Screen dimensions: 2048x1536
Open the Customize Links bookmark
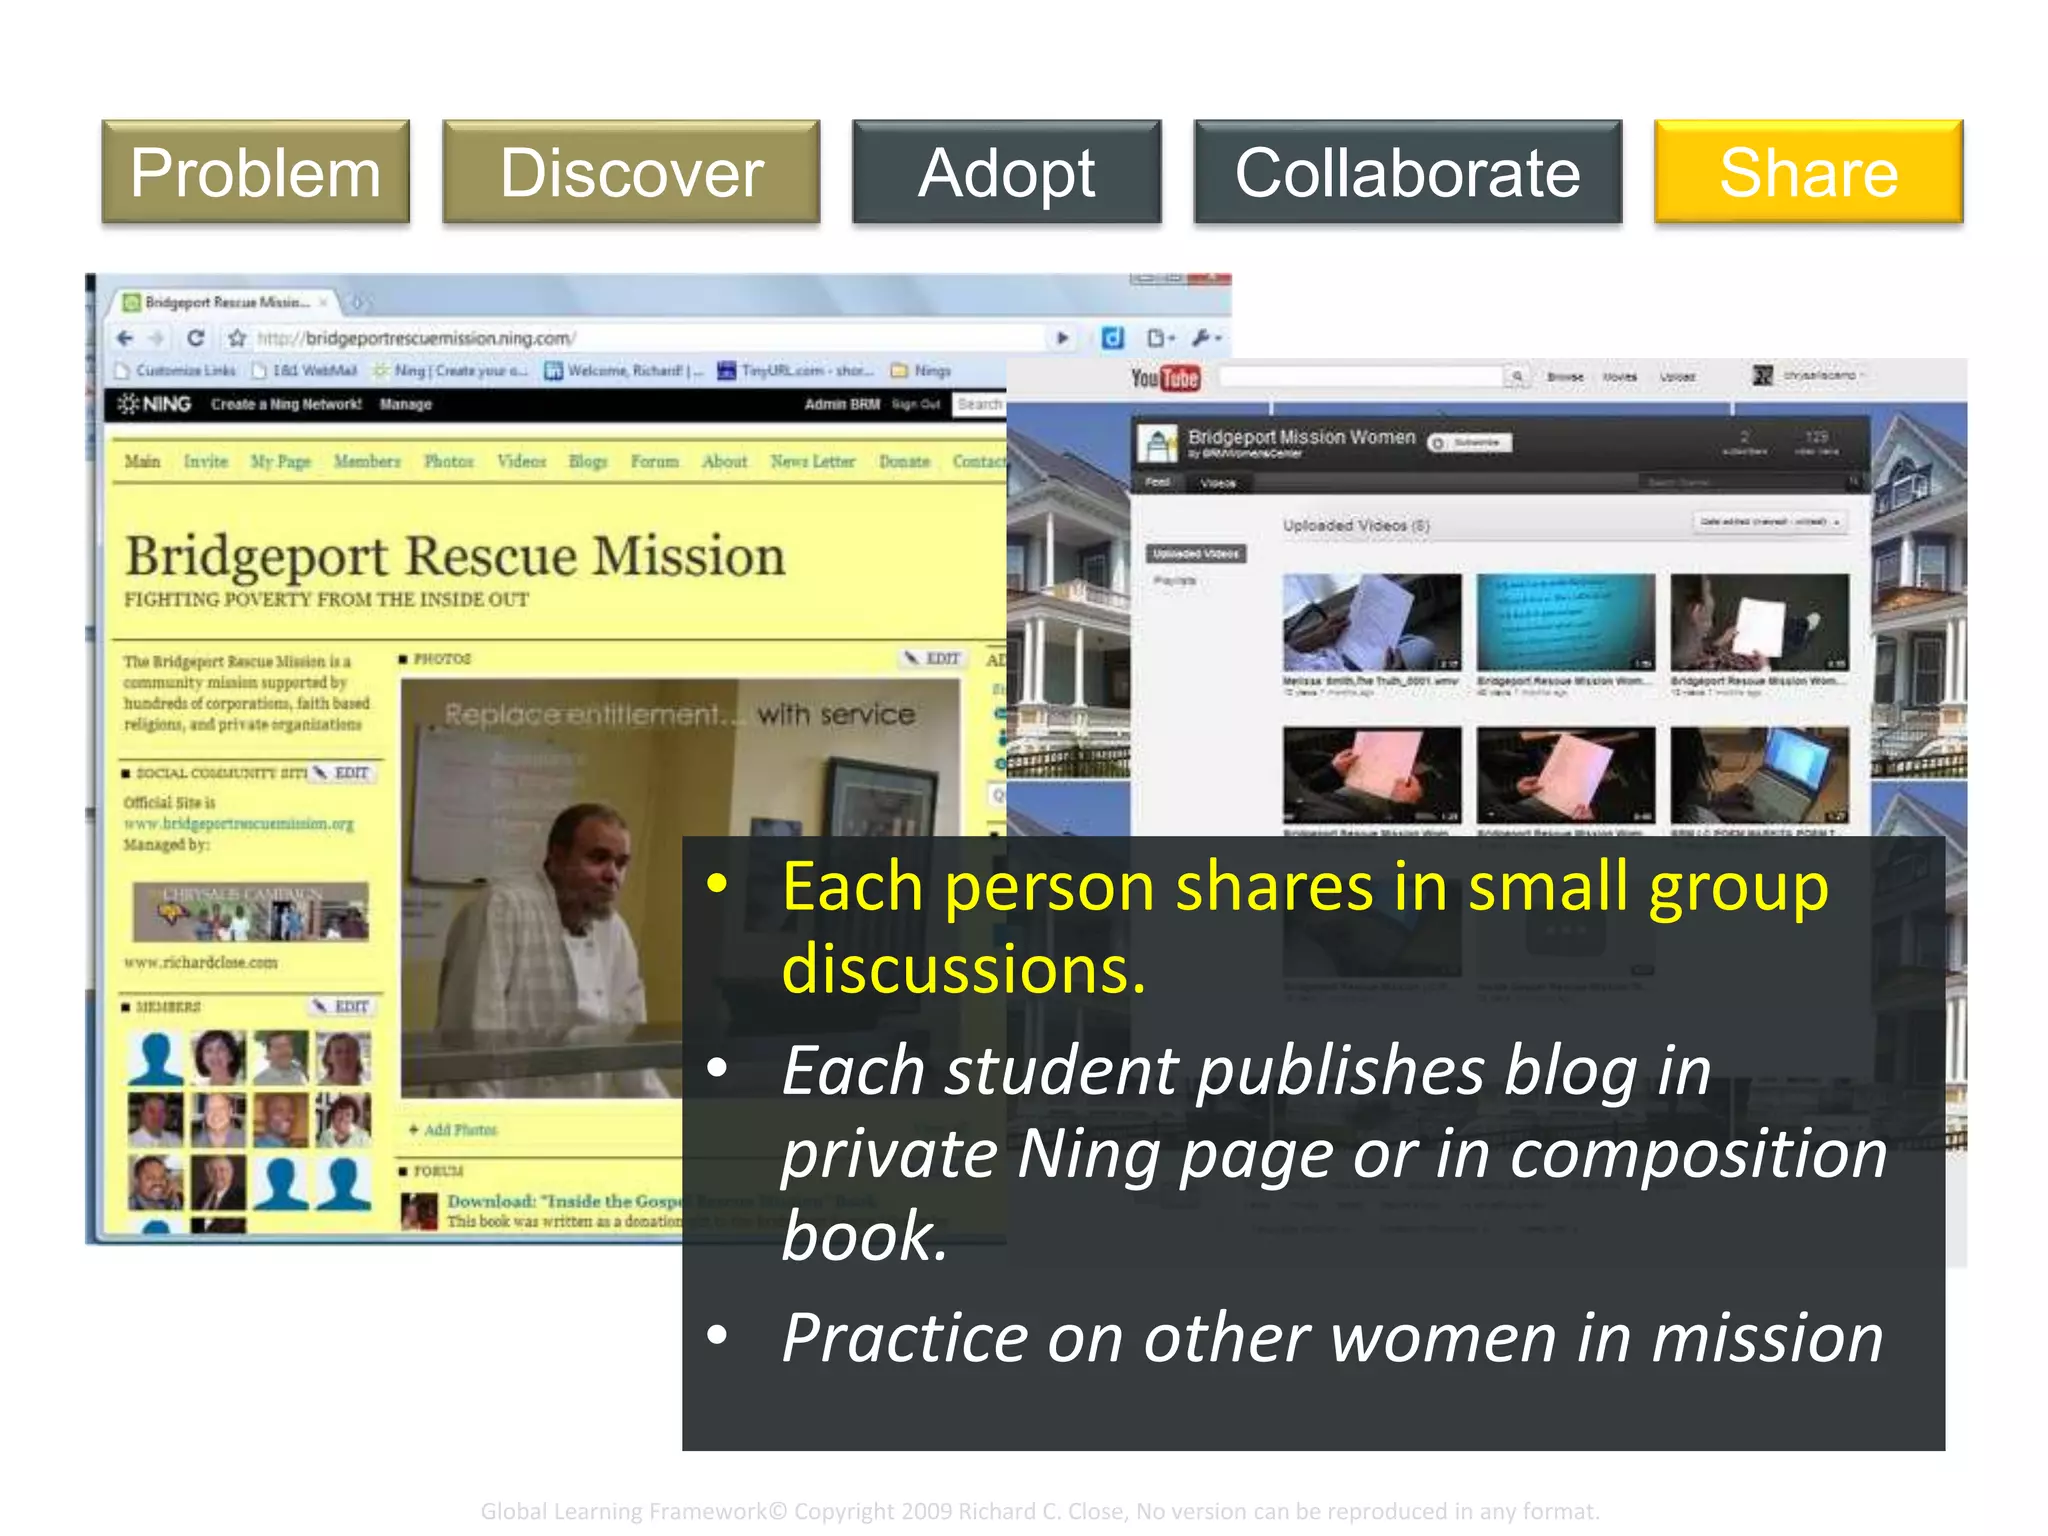pyautogui.click(x=176, y=371)
